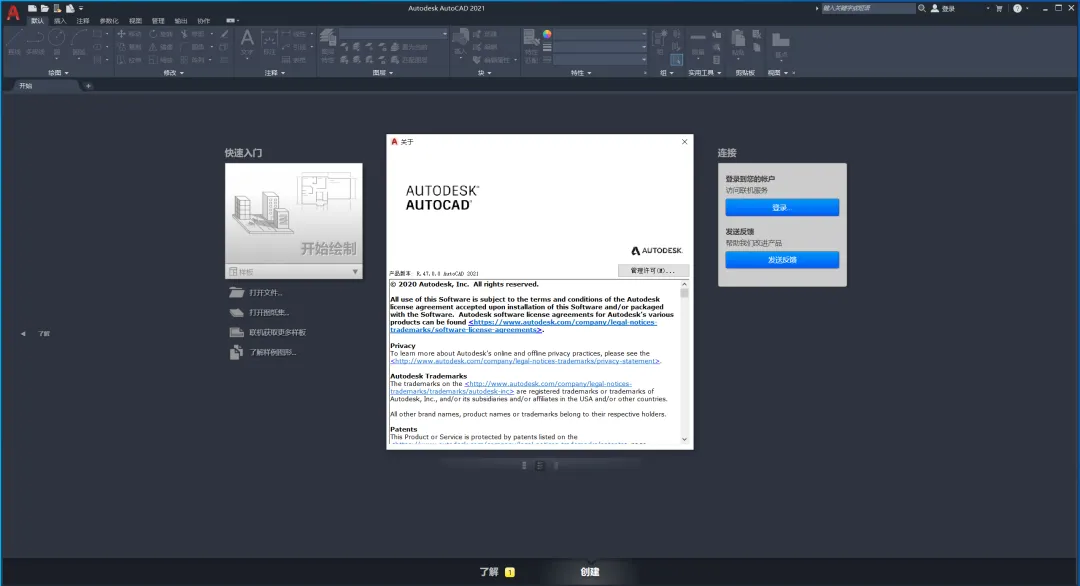Click the plus new drawing tab button

pos(88,86)
